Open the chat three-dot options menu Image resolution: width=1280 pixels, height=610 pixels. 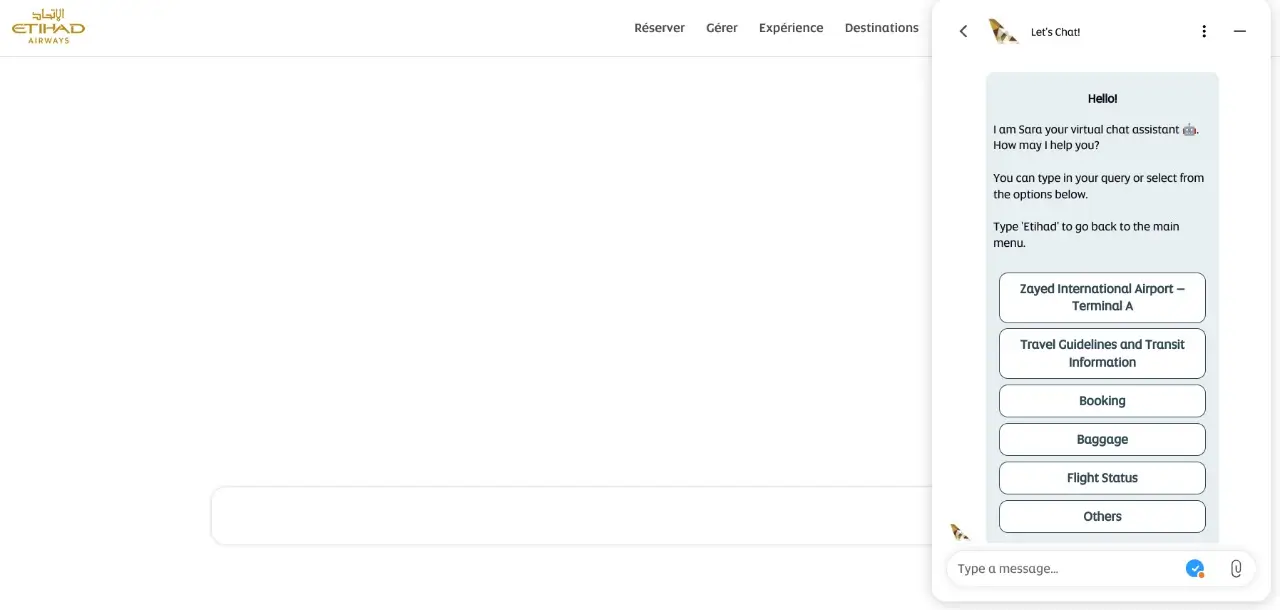point(1204,31)
